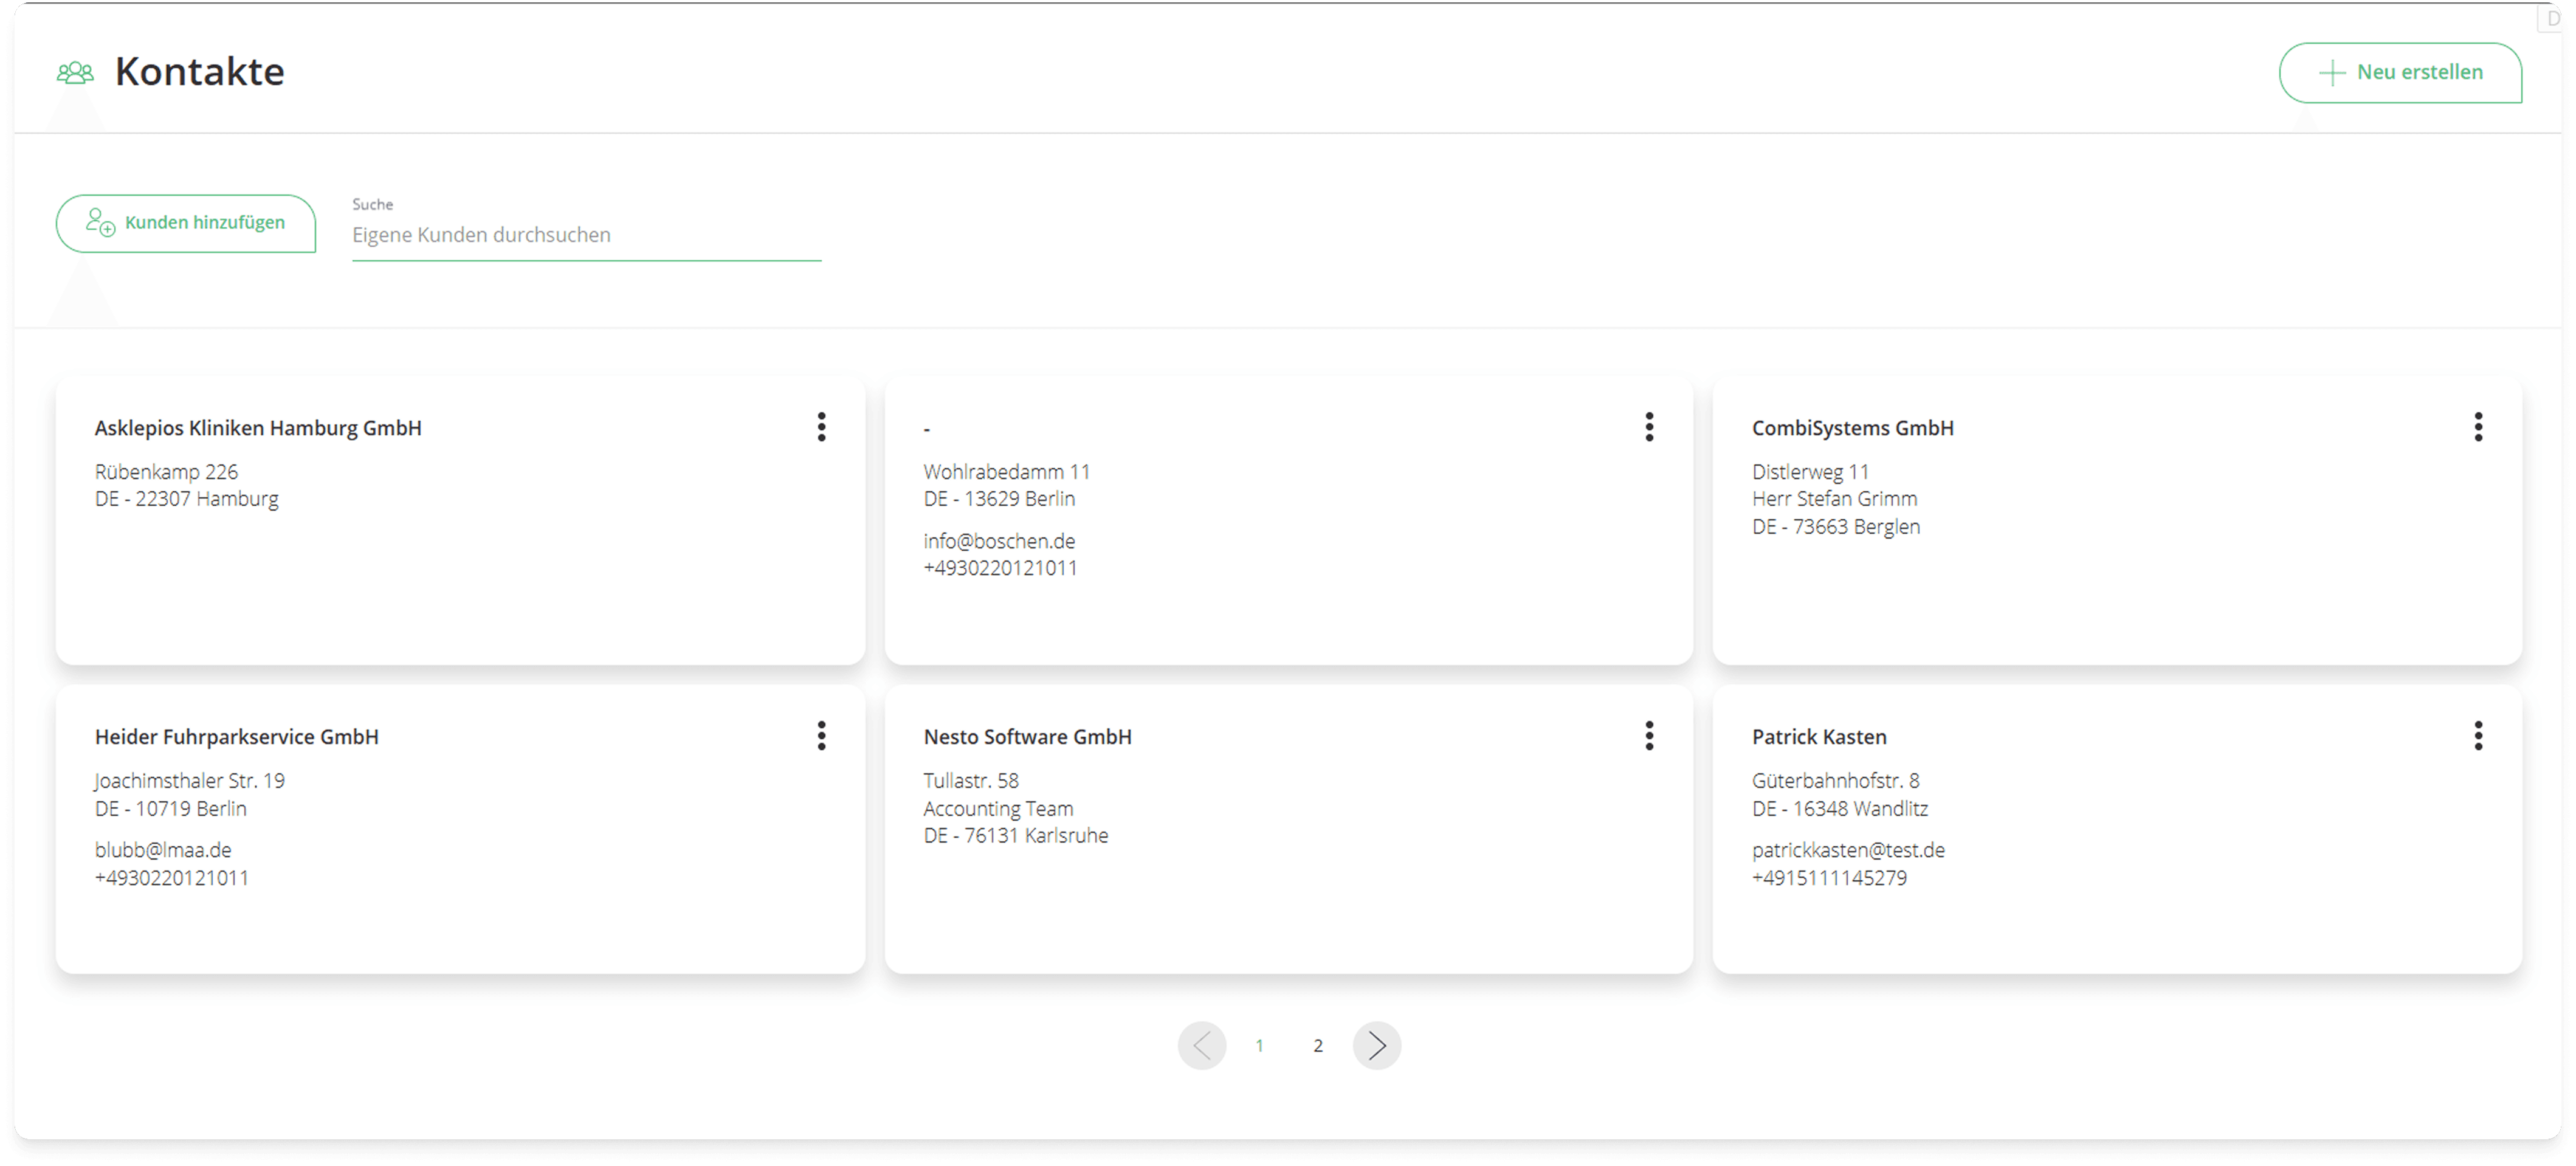Switch to page 2
This screenshot has height=1166, width=2576.
tap(1318, 1046)
